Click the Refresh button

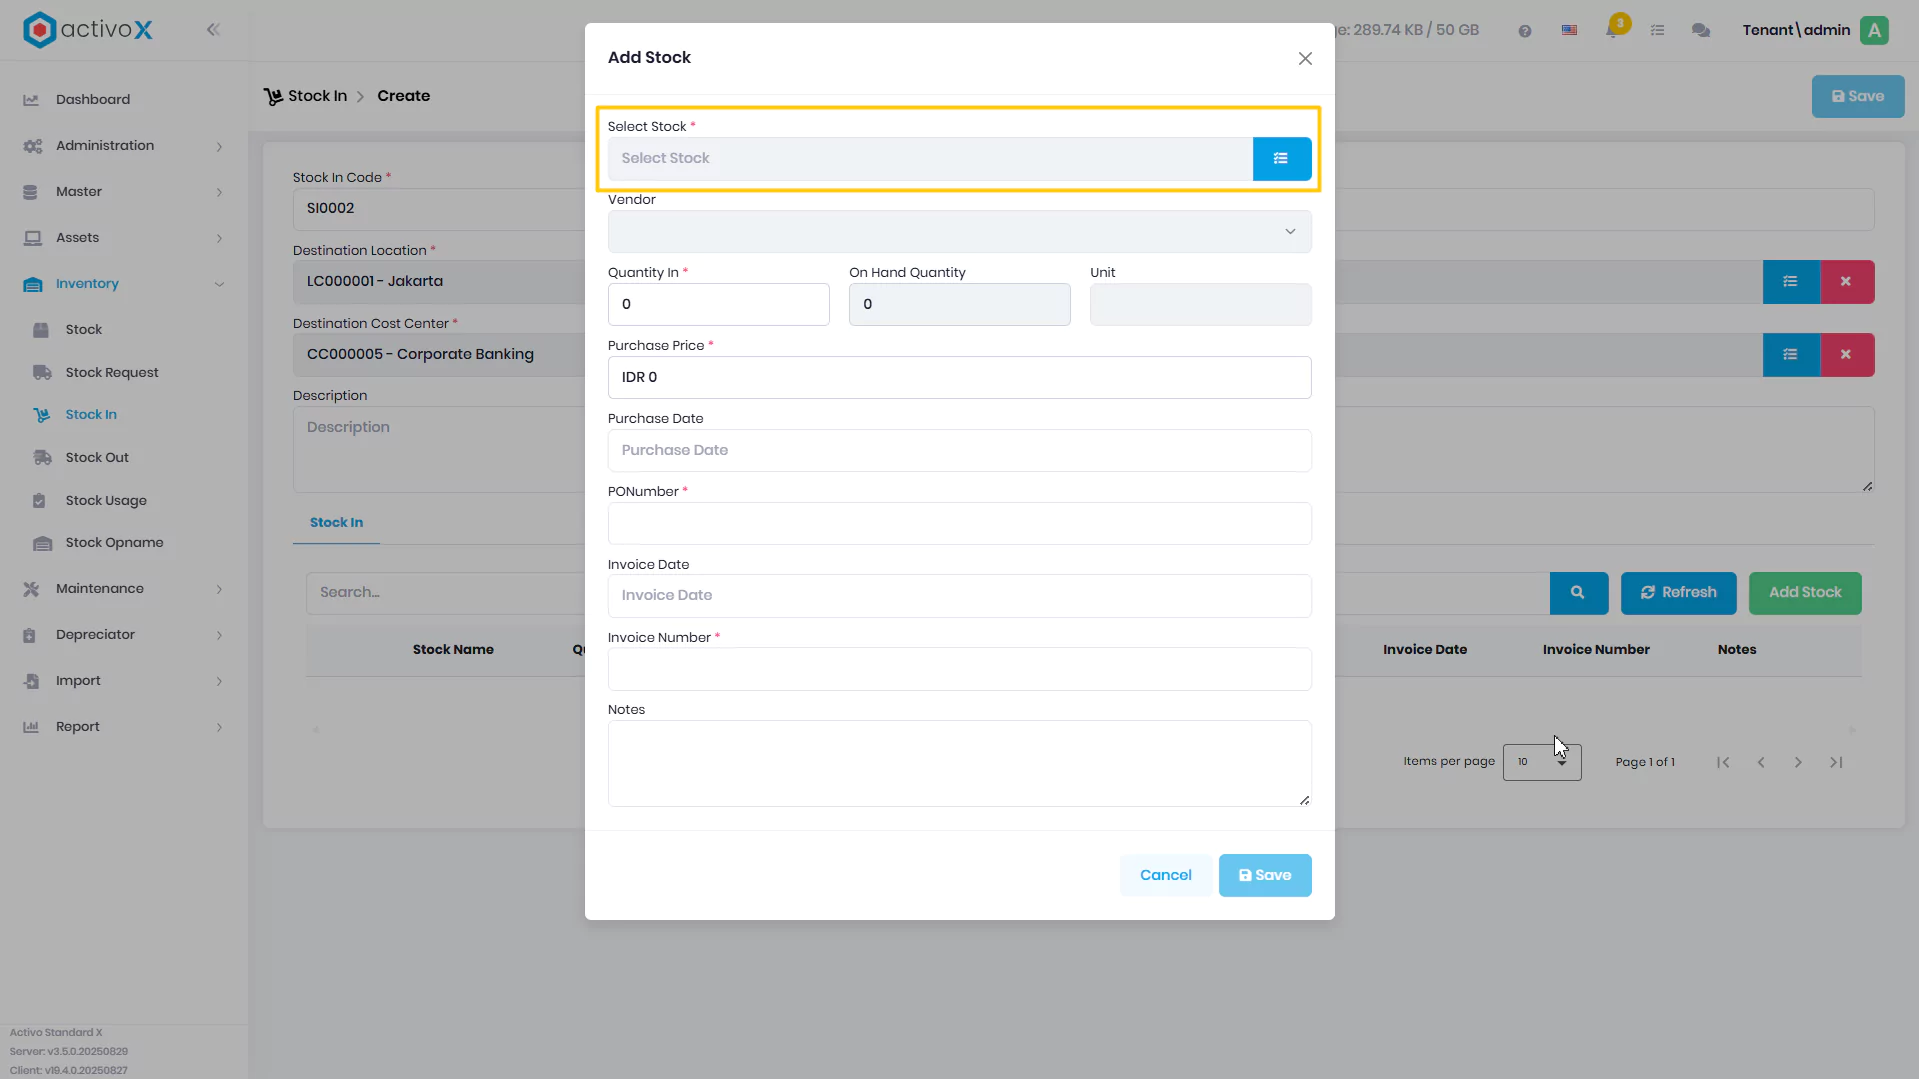[1678, 593]
